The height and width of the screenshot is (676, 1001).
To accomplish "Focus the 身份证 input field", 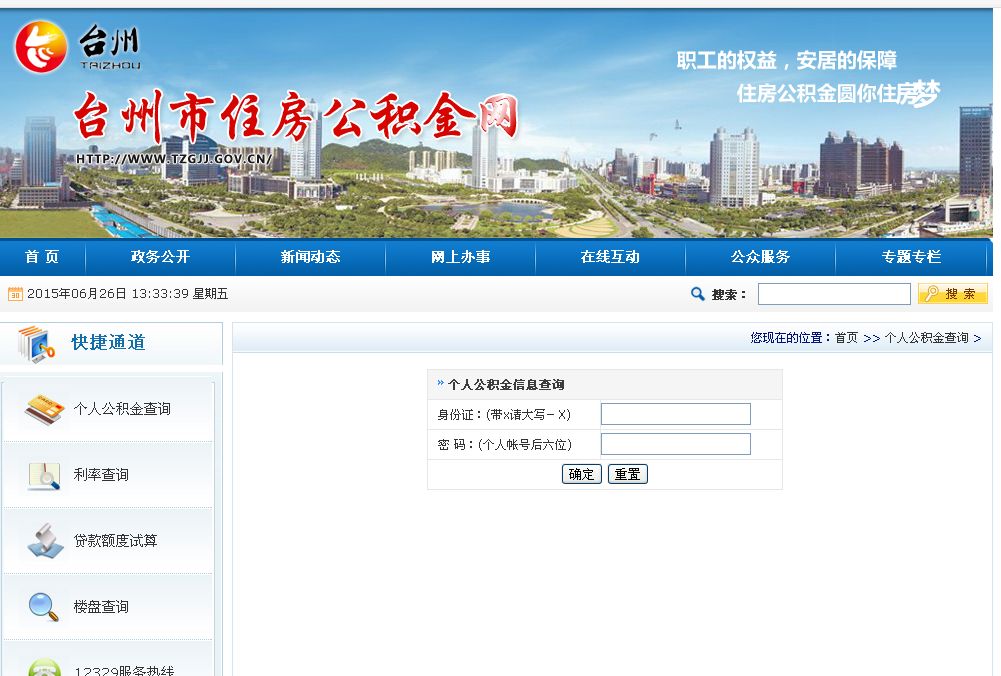I will (x=675, y=414).
